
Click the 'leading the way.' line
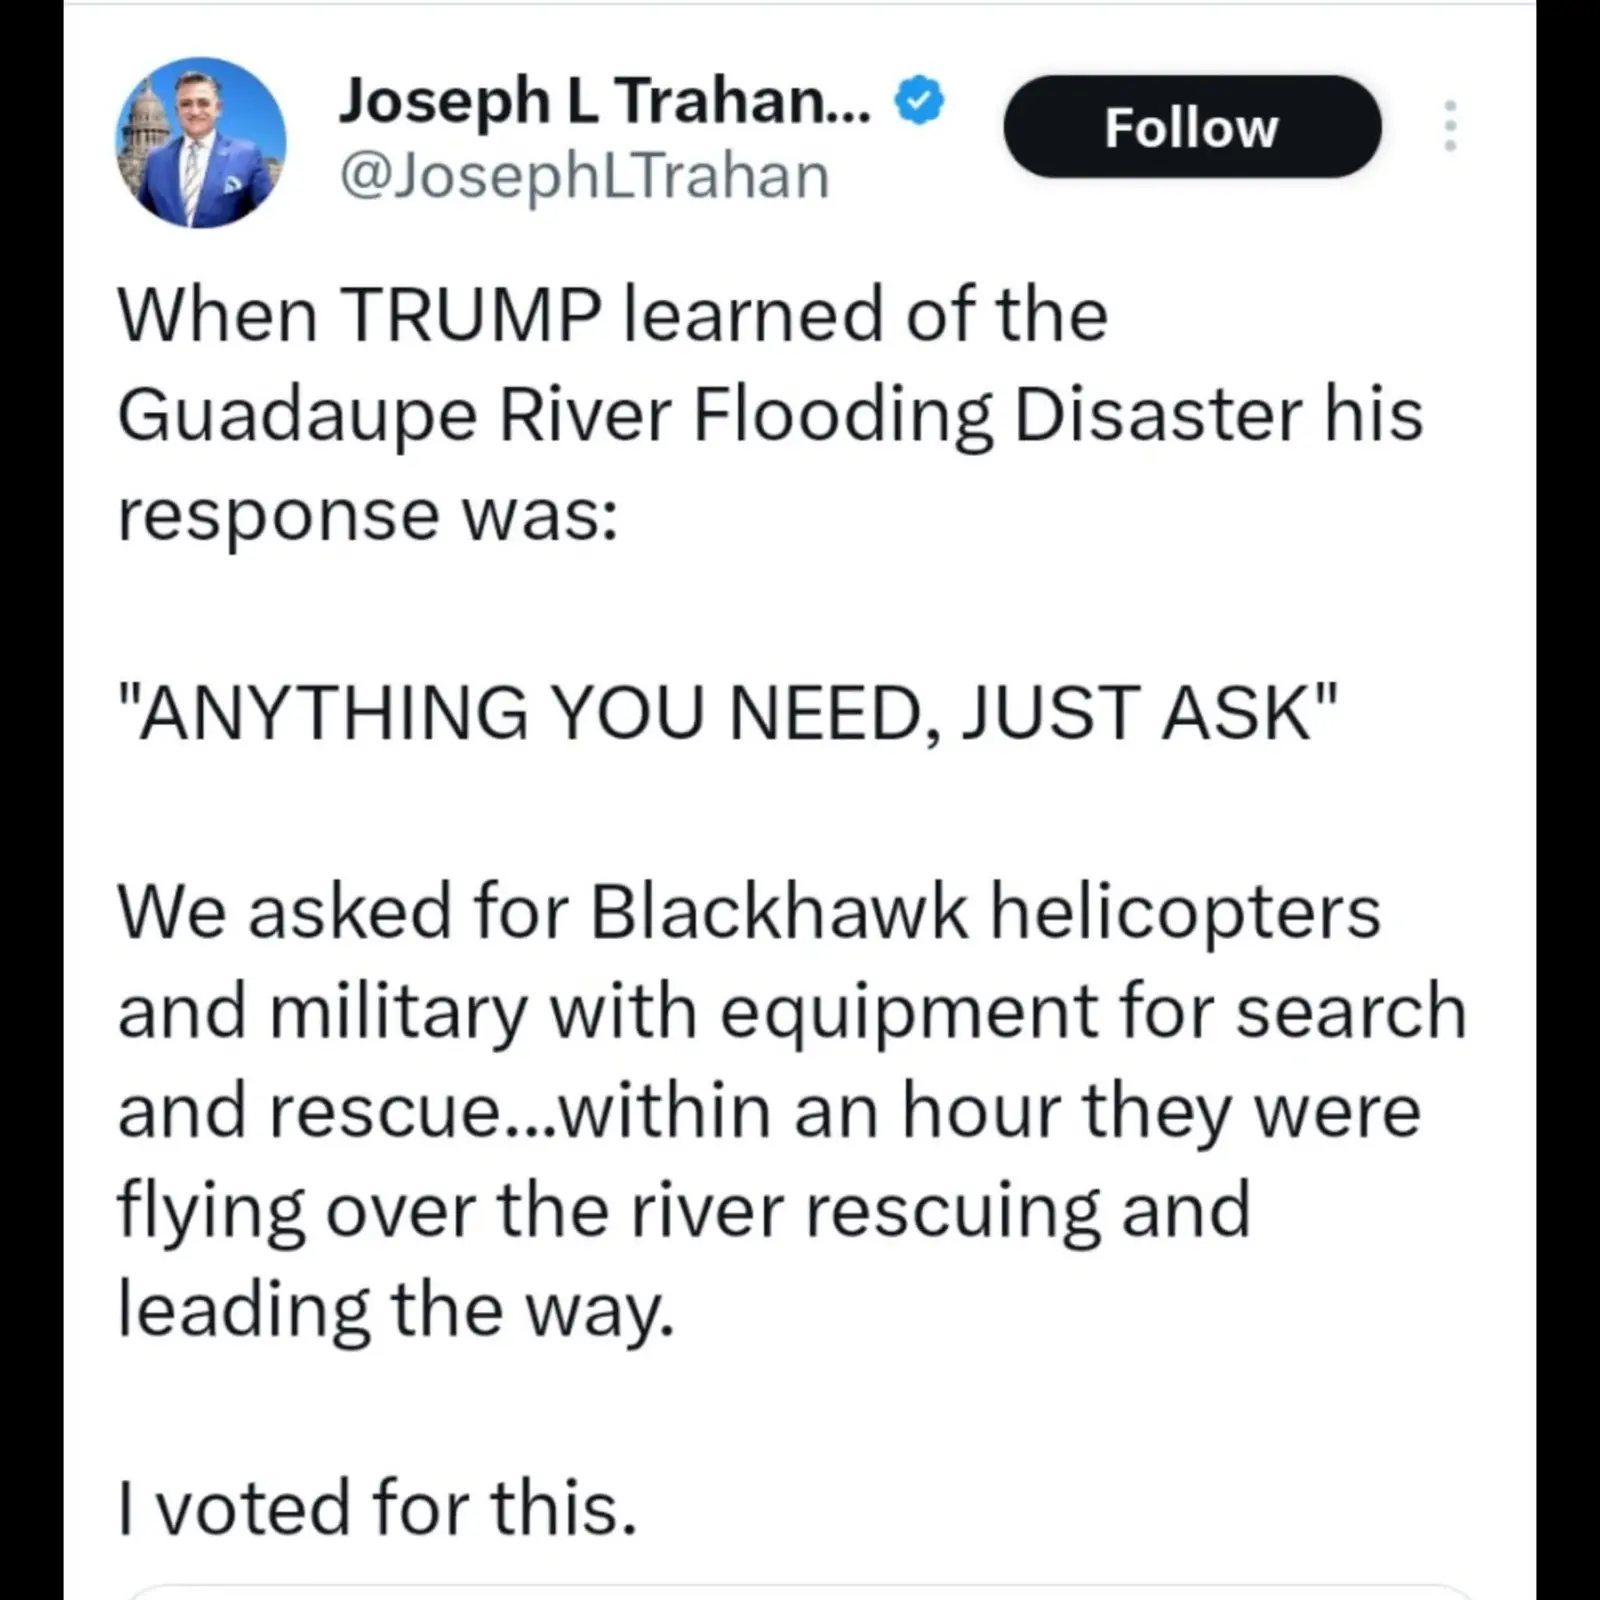[x=396, y=1310]
